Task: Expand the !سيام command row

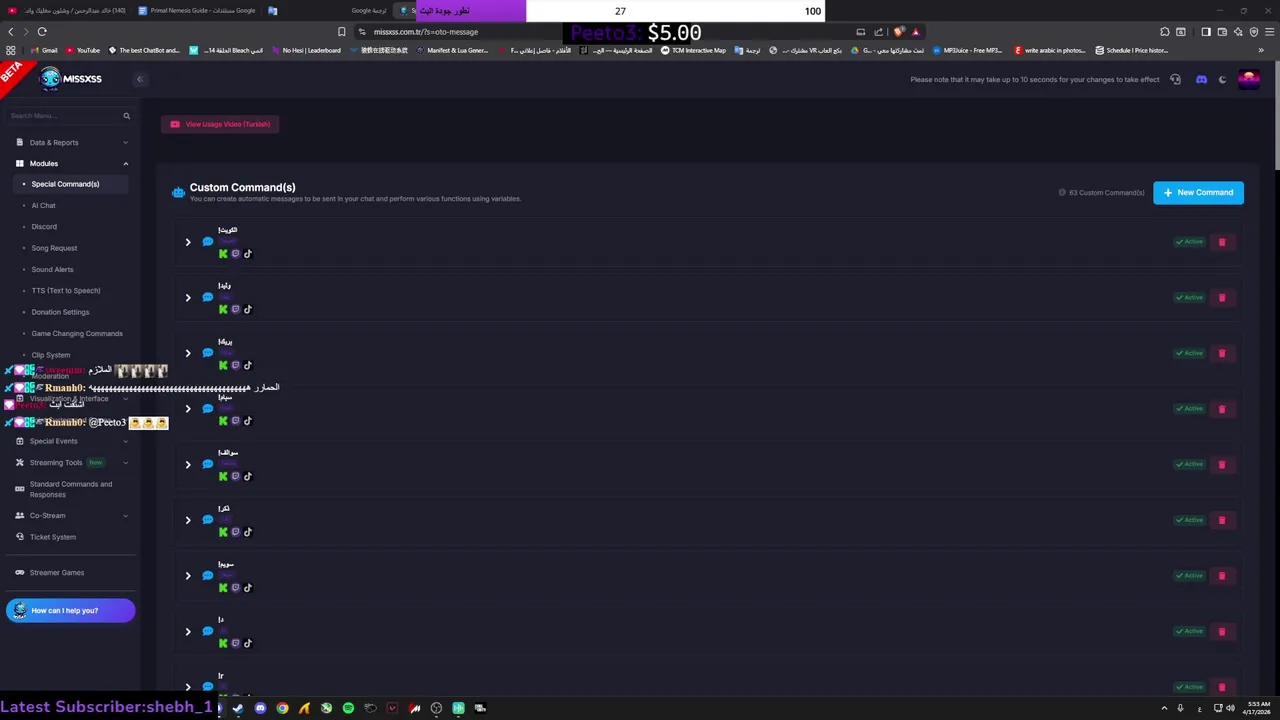Action: click(187, 409)
